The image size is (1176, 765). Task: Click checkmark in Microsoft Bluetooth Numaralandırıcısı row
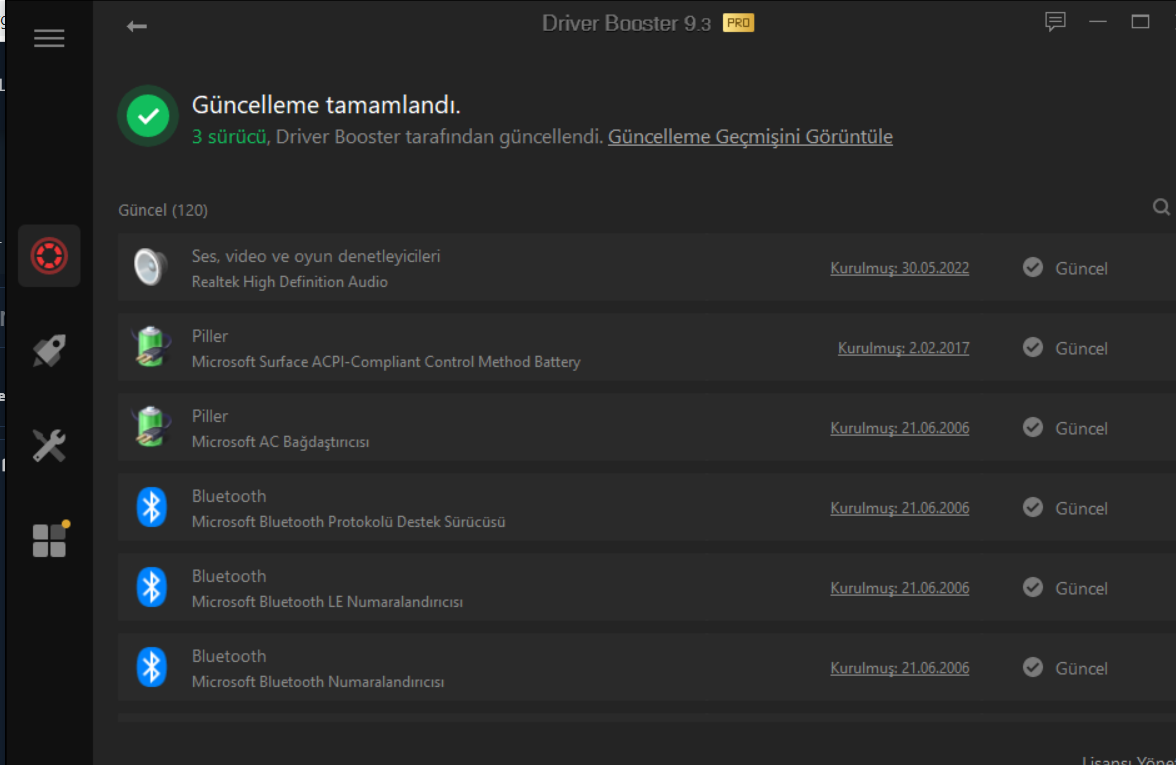coord(1033,668)
